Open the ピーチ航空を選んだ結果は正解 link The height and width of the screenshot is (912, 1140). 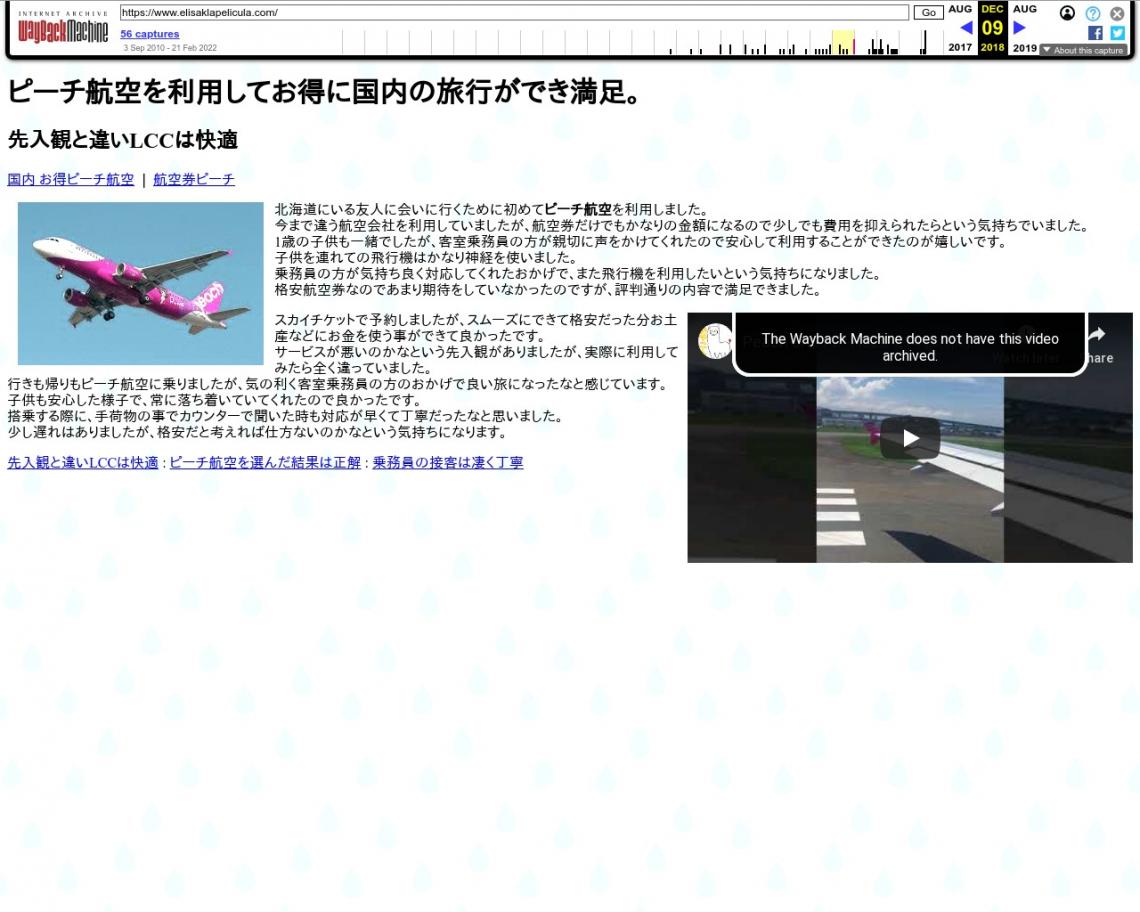pos(265,463)
